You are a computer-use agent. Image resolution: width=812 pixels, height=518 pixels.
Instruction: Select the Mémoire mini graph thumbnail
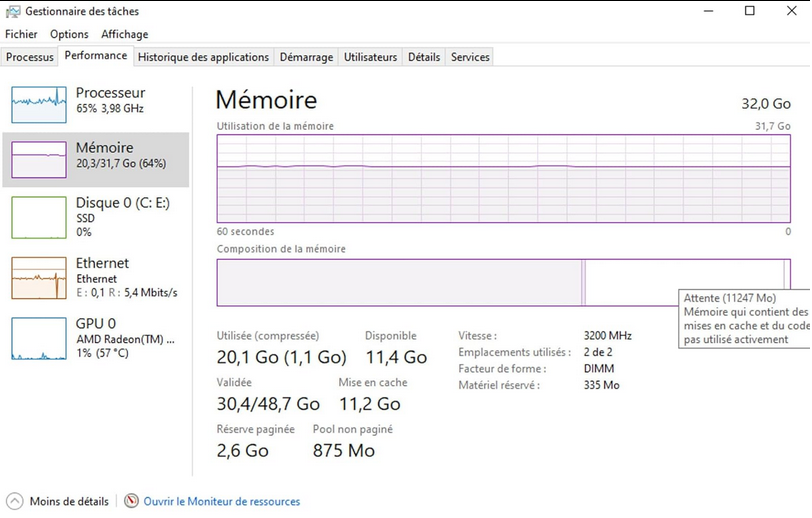[x=38, y=159]
